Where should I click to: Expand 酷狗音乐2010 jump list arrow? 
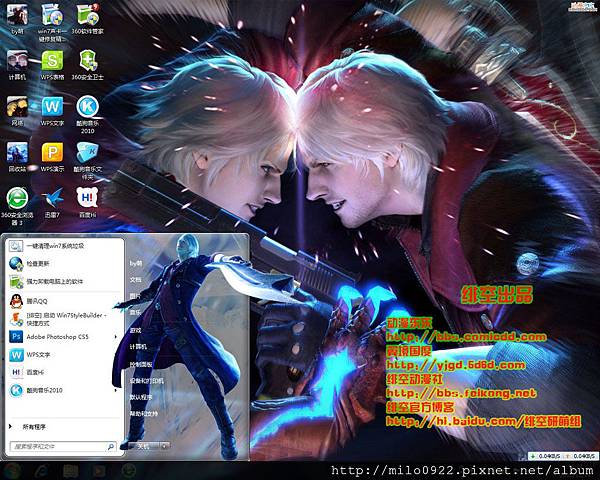[116, 390]
